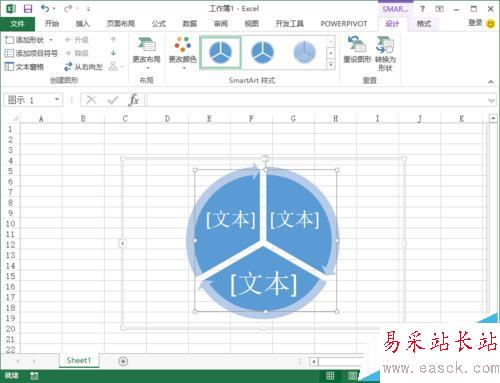Select the SmartArt 格式 (Format) tab
The height and width of the screenshot is (383, 500).
pyautogui.click(x=424, y=24)
